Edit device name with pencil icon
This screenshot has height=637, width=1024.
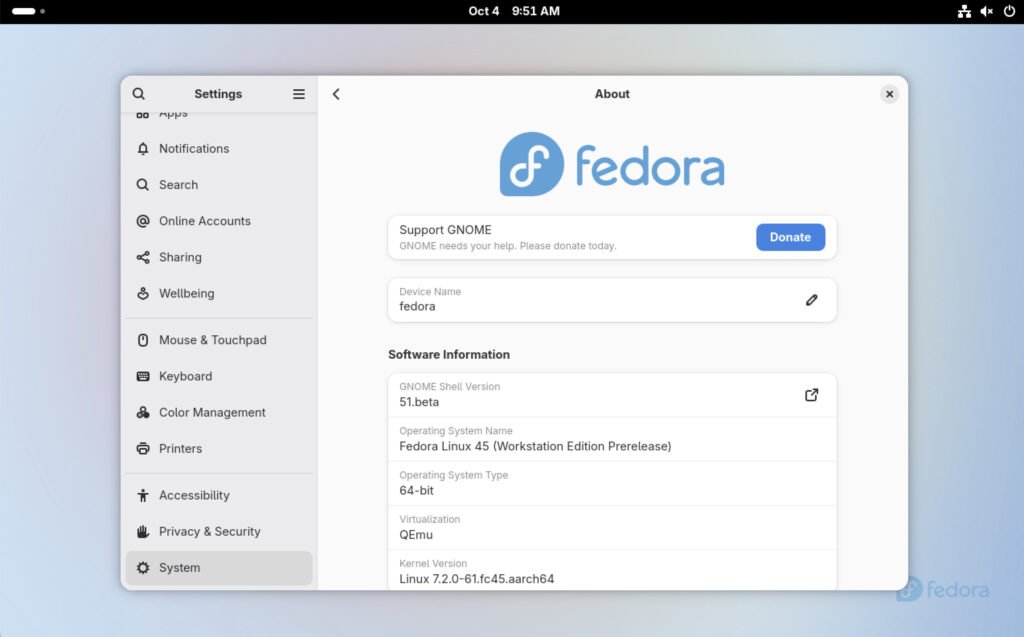(x=812, y=300)
